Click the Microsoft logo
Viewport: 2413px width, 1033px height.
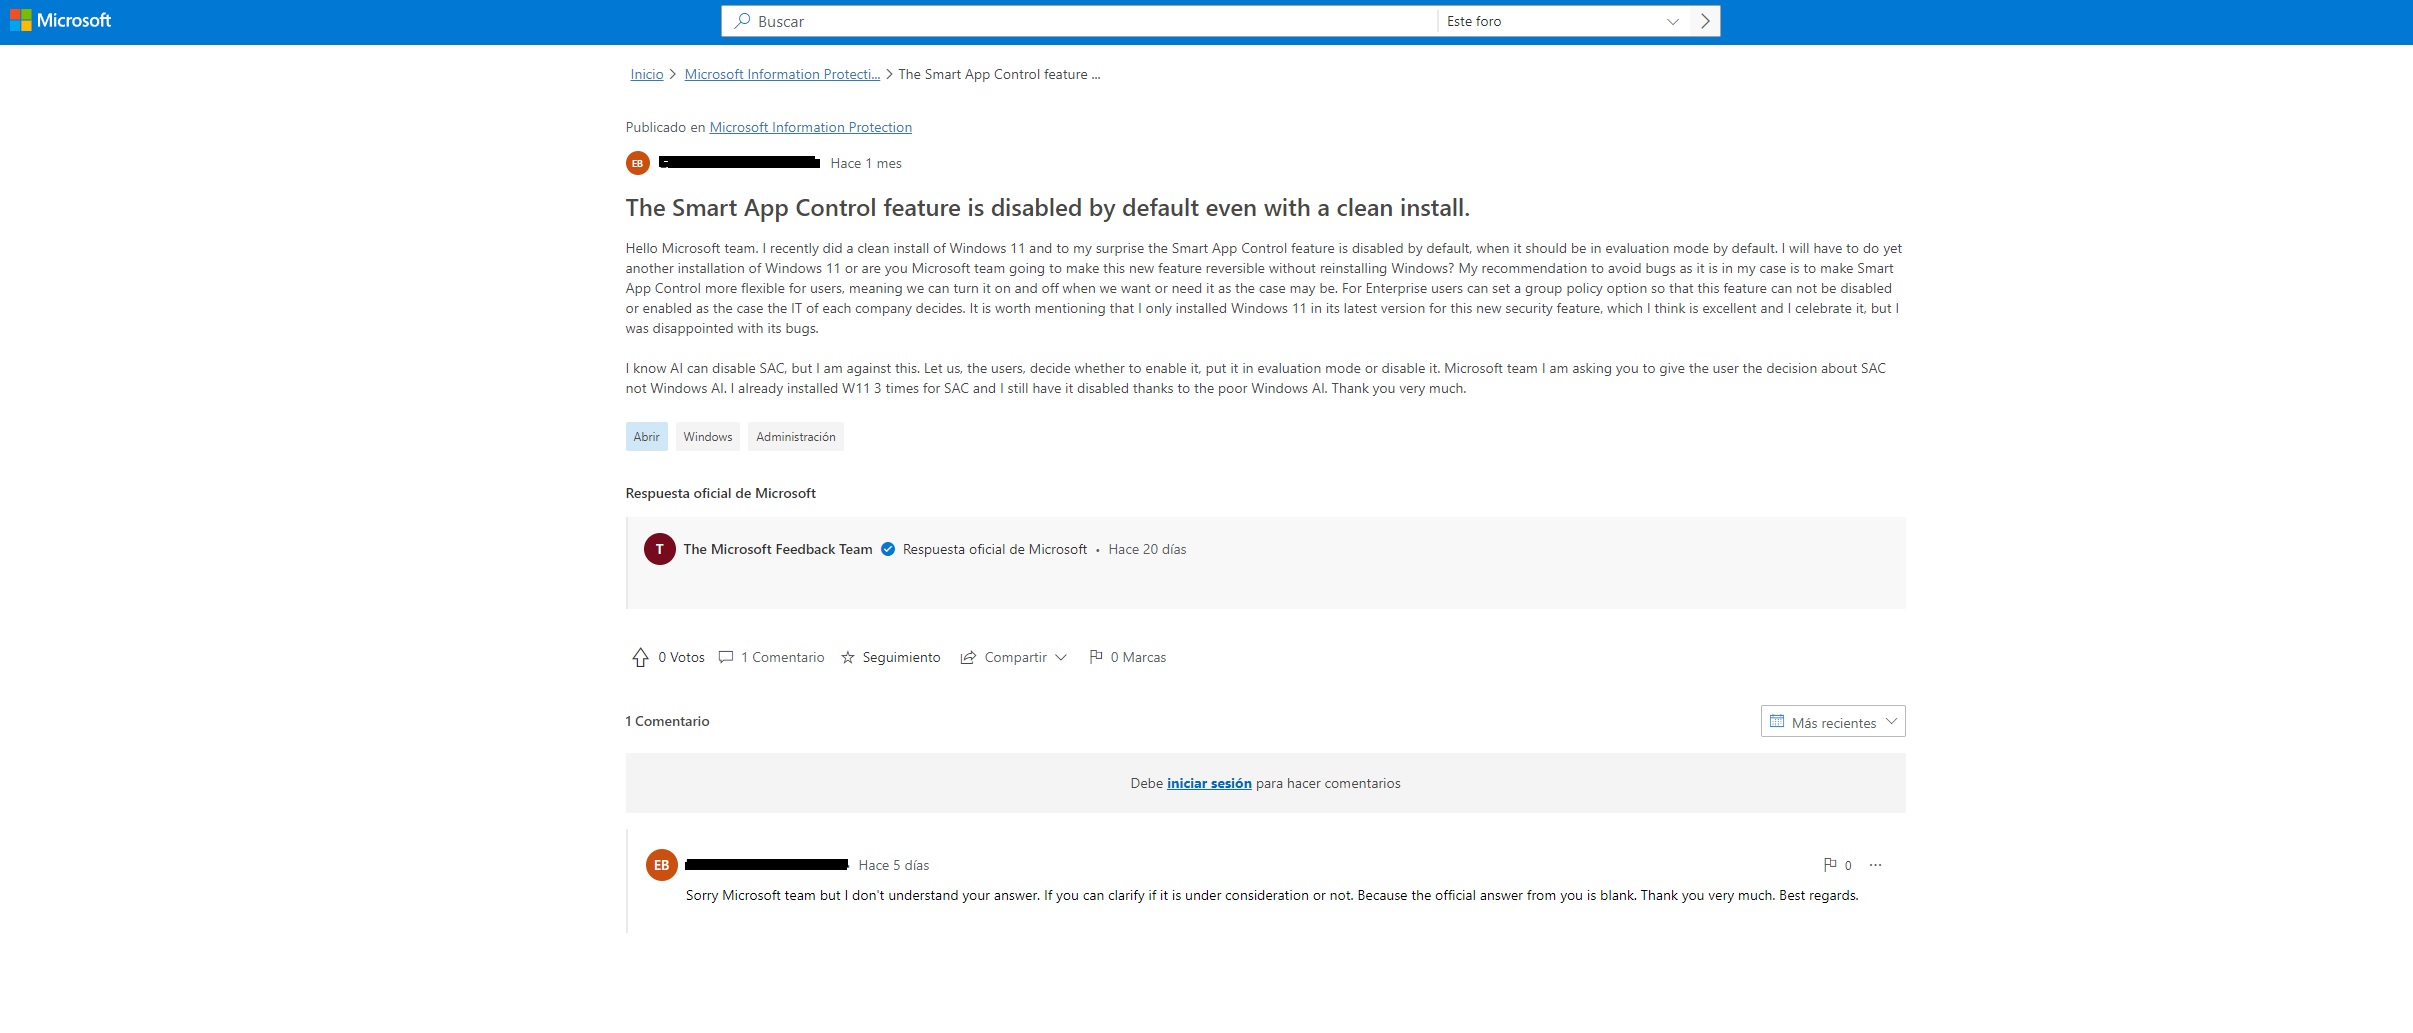point(60,20)
